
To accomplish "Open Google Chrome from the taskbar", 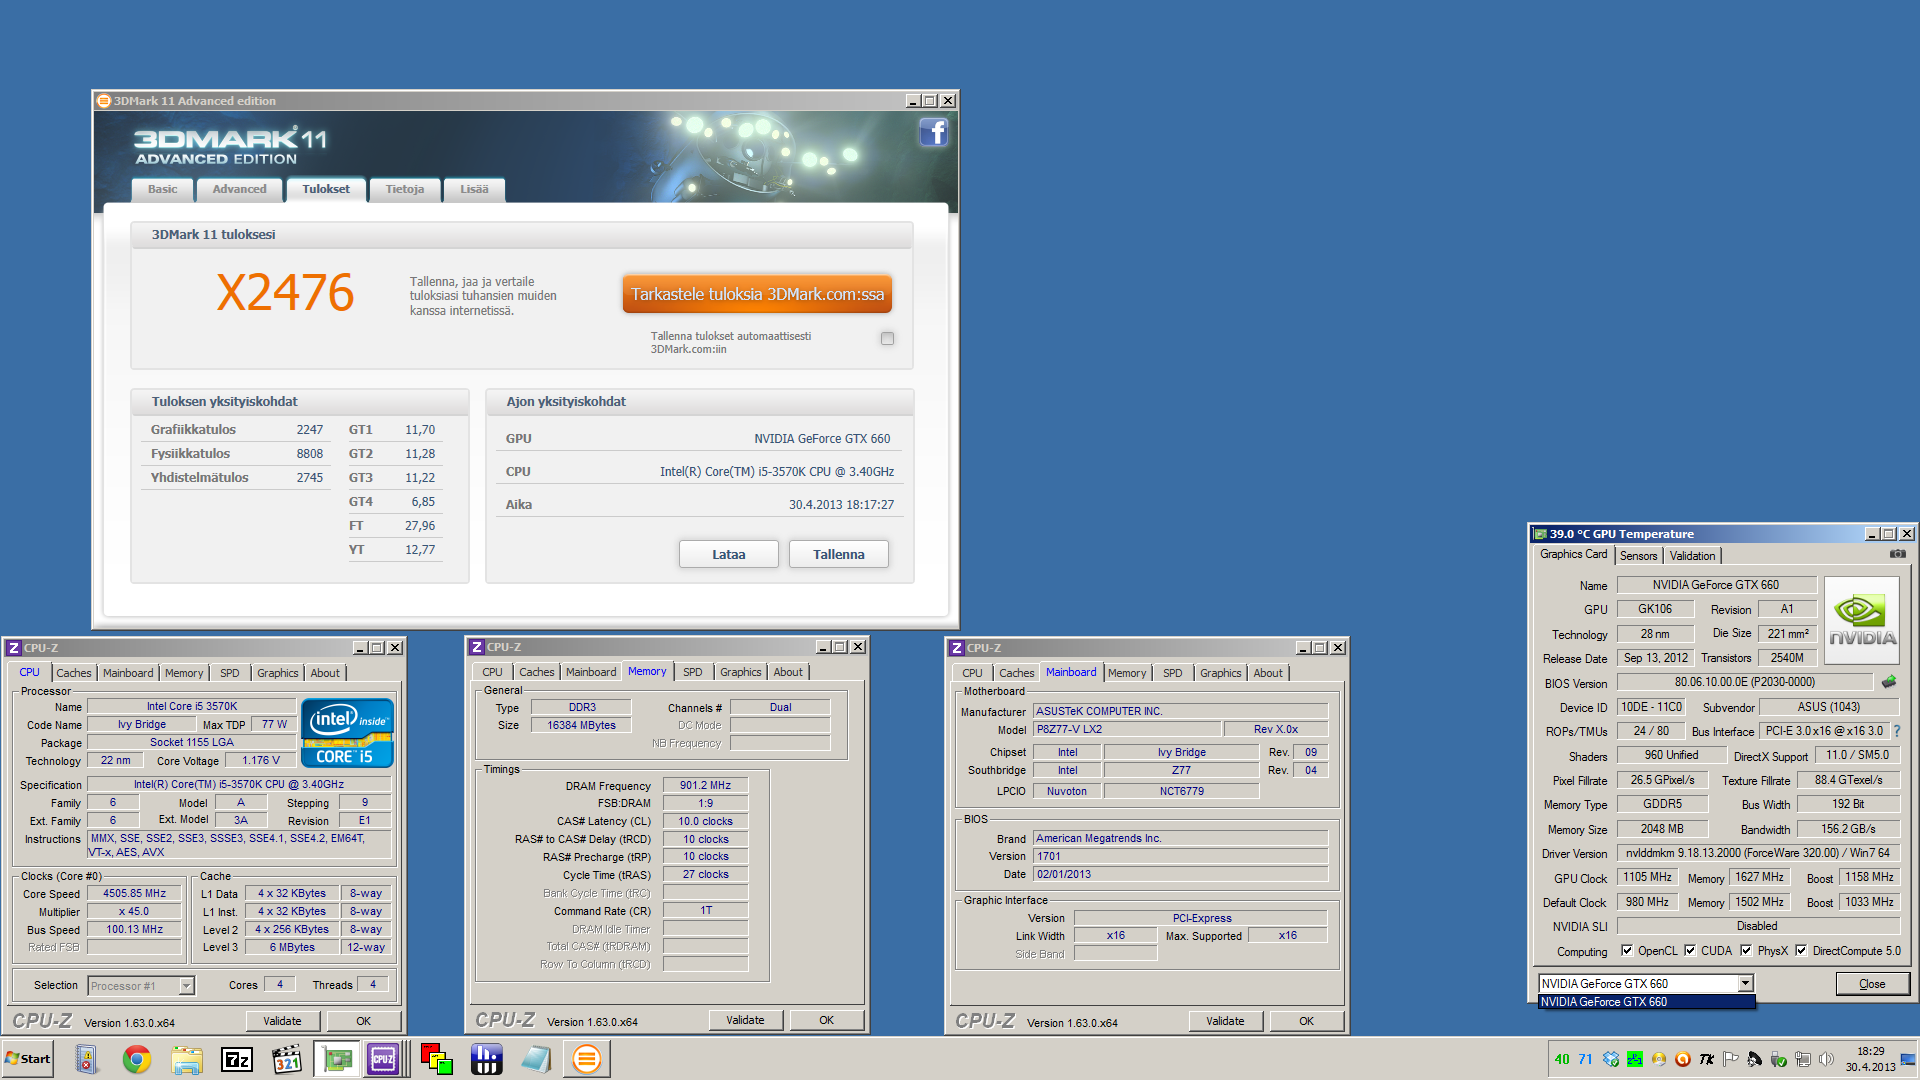I will click(137, 1059).
